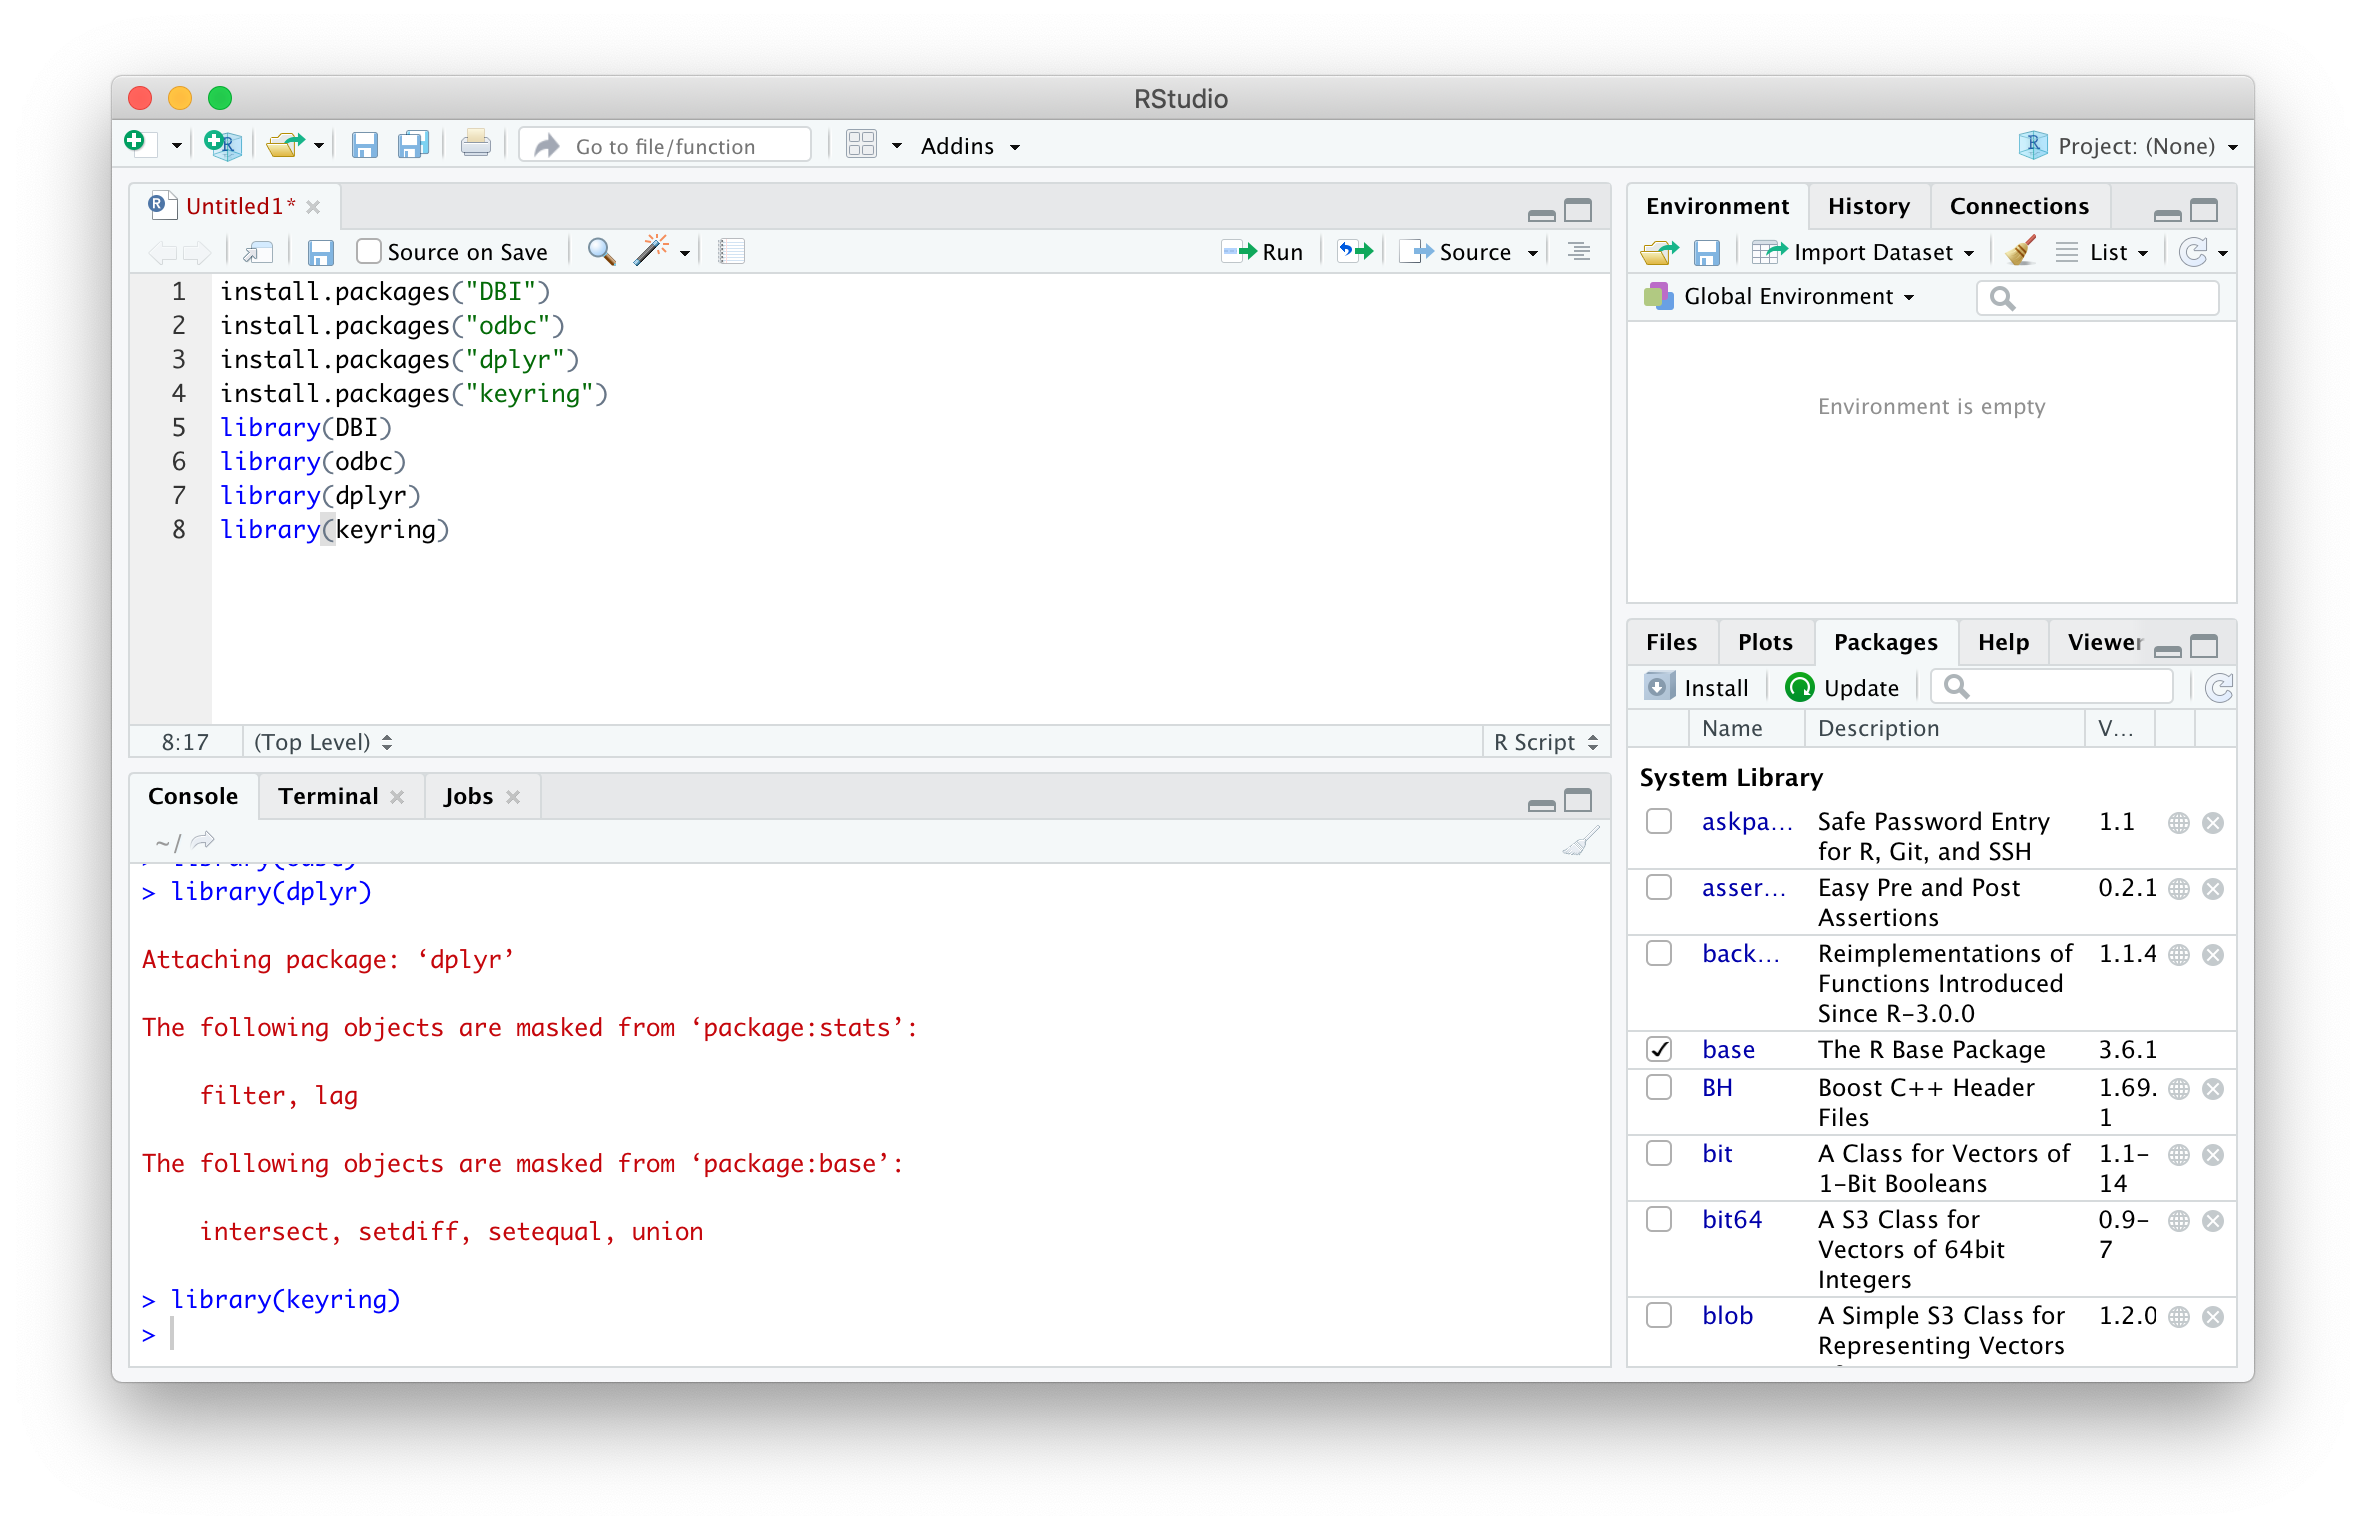Click the compile report notebook icon
This screenshot has width=2366, height=1530.
pos(731,251)
